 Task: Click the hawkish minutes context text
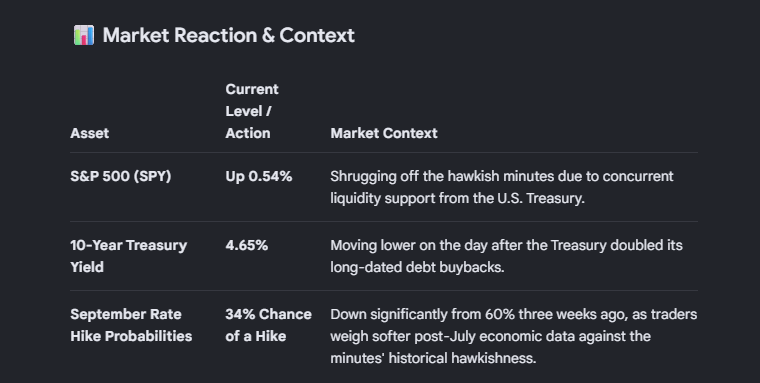click(x=502, y=187)
